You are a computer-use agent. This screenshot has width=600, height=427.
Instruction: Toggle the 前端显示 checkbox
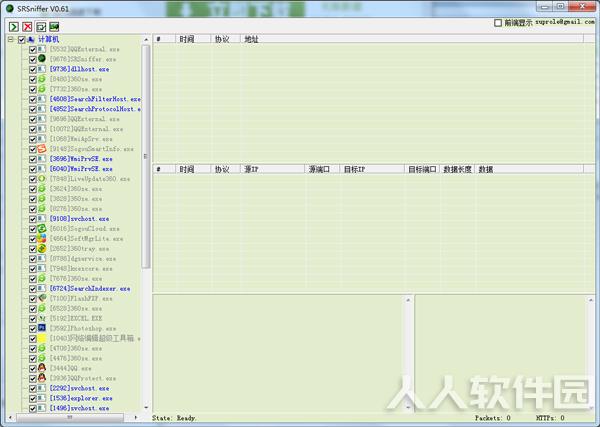pos(498,23)
